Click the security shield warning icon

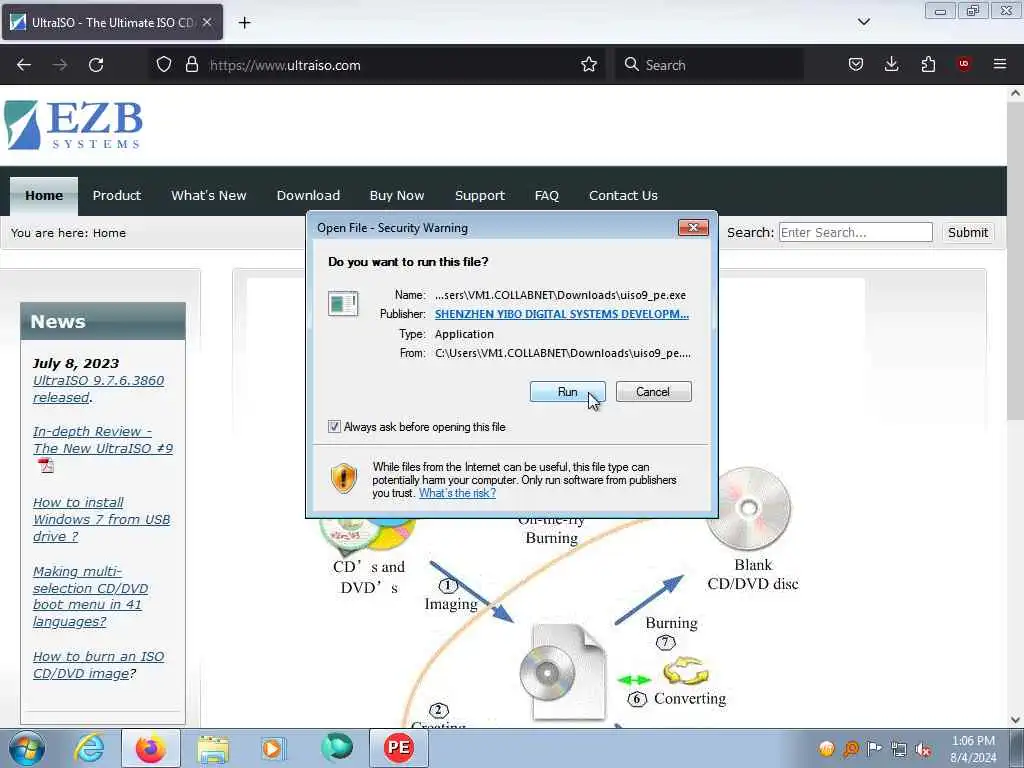(344, 478)
